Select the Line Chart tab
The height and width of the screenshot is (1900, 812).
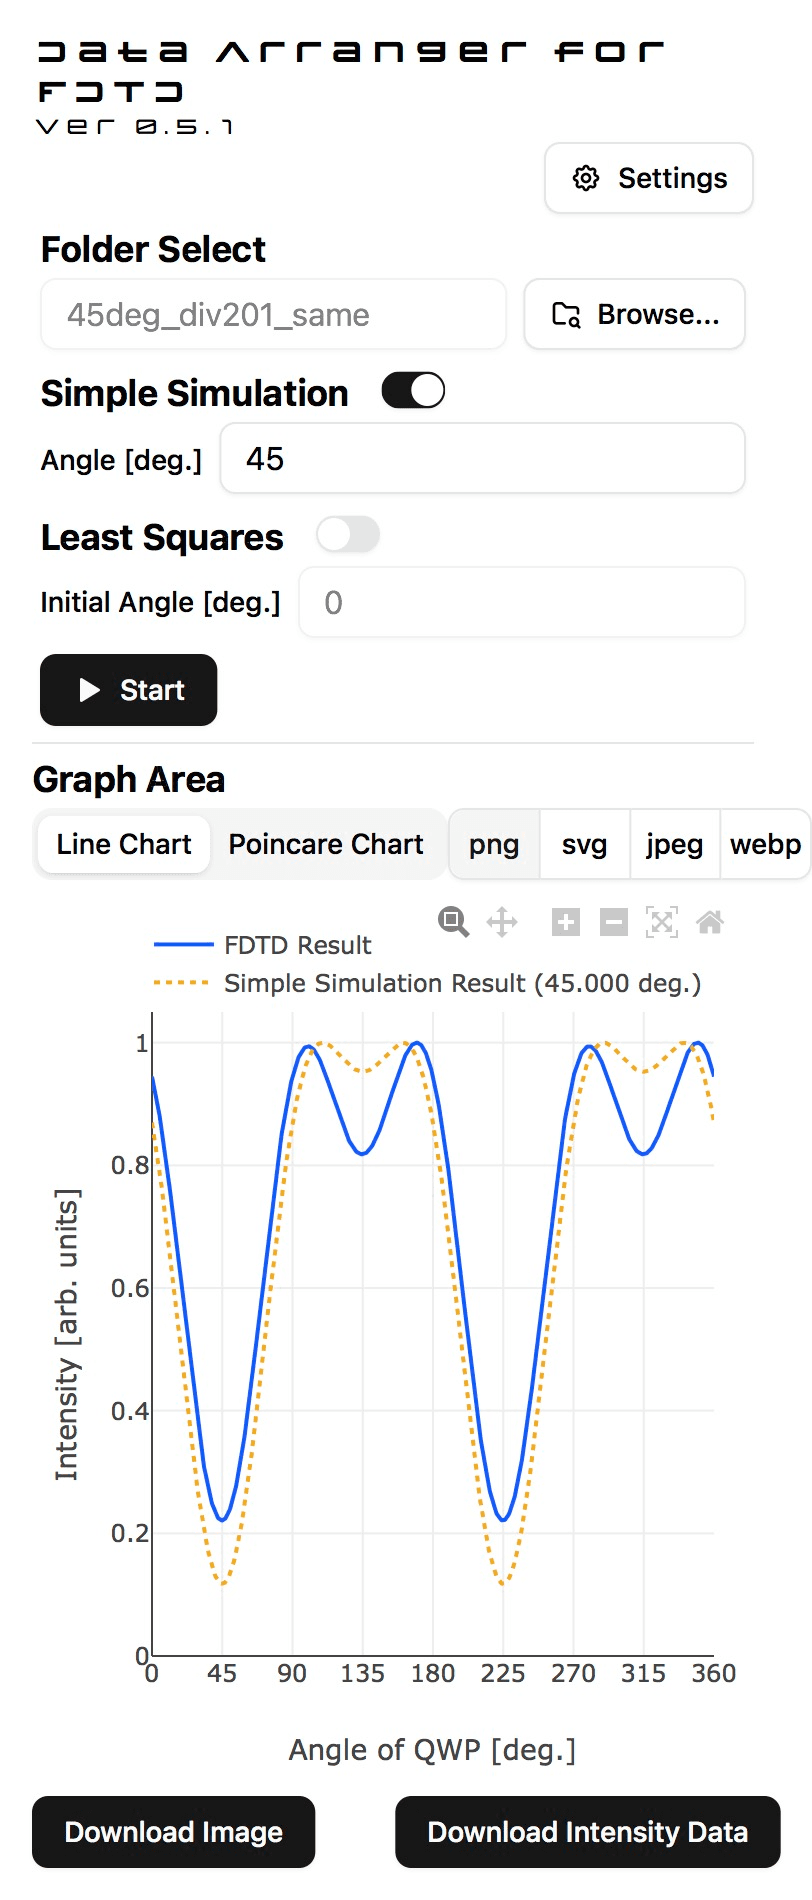[x=124, y=844]
